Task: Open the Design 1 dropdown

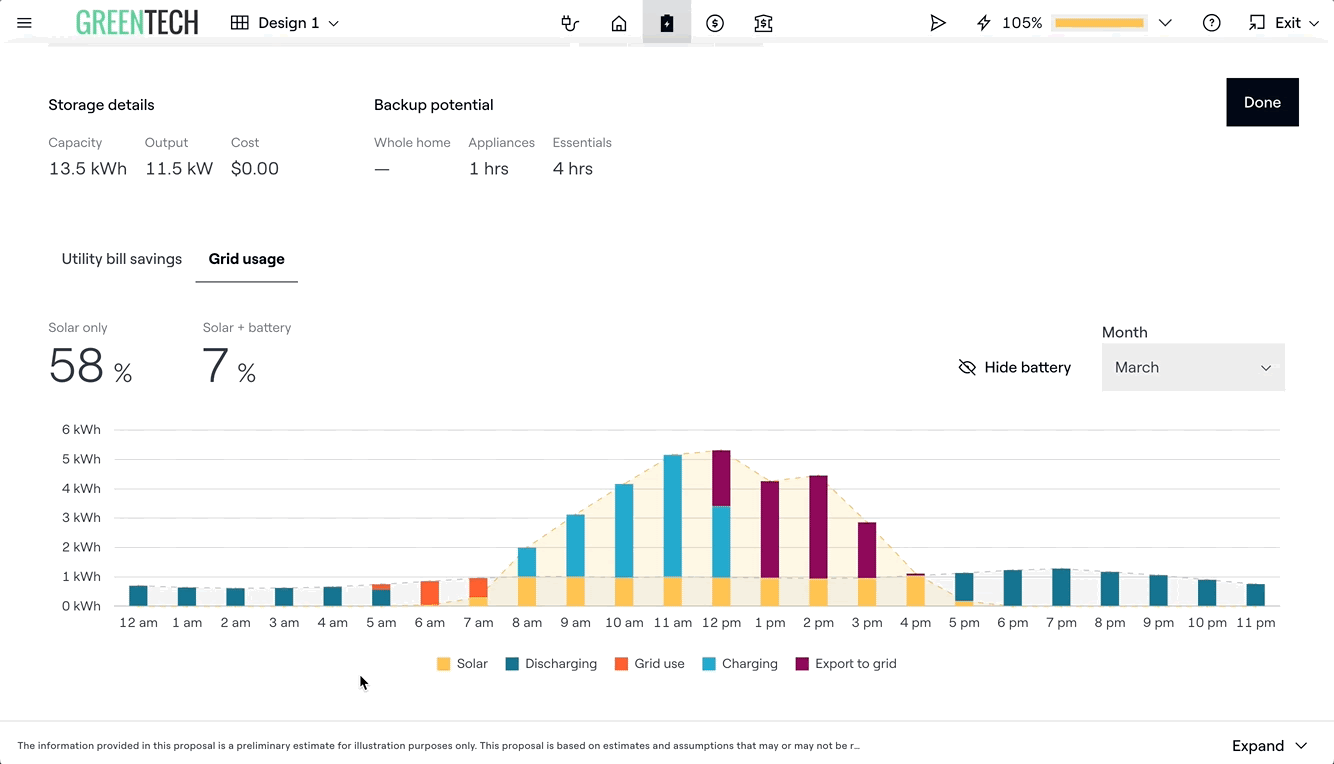Action: [285, 23]
